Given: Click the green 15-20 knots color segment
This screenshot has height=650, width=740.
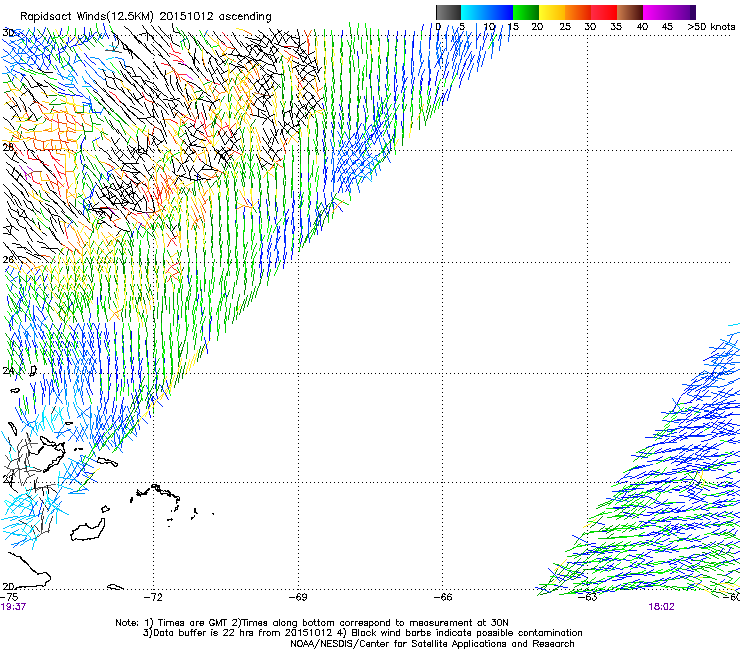Looking at the screenshot, I should 526,12.
